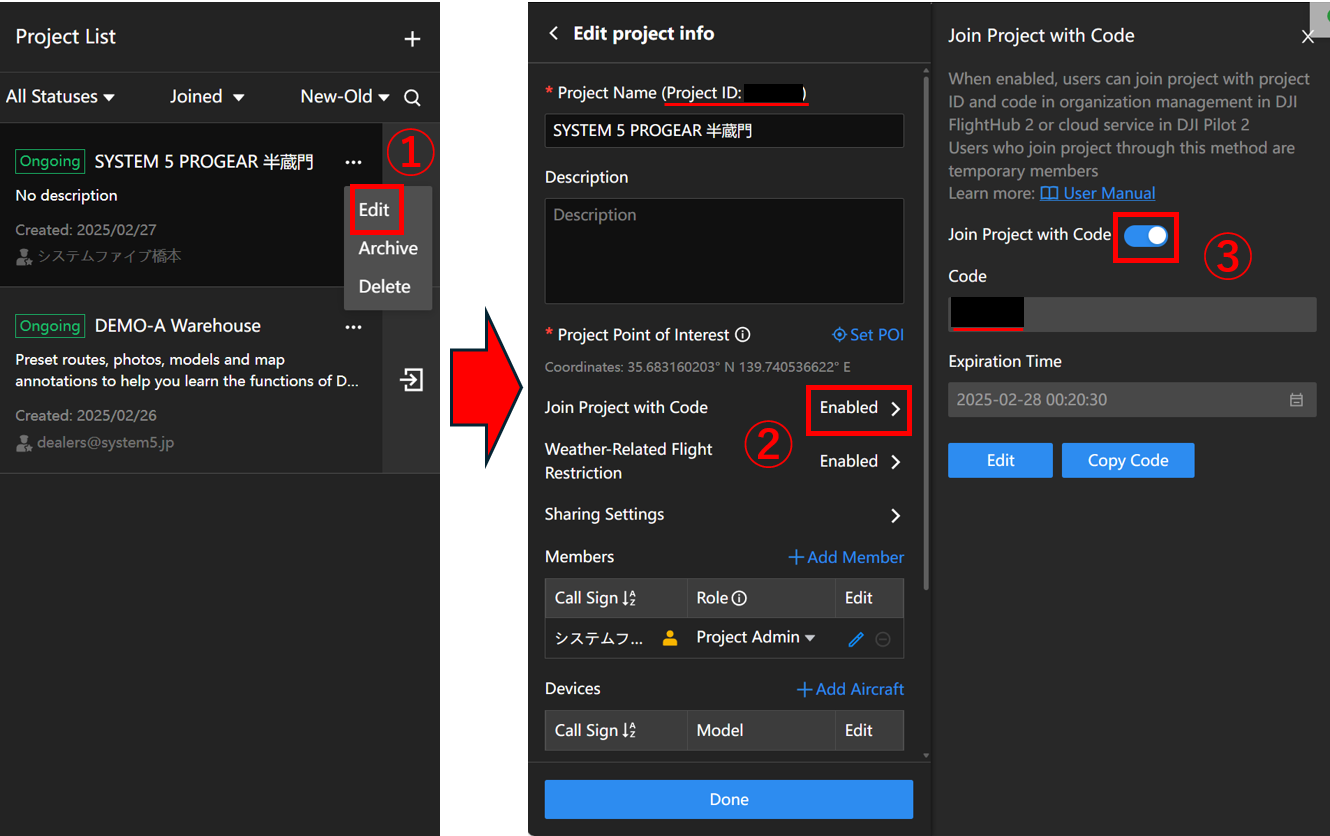Click Set POI link
Viewport: 1330px width, 836px height.
(868, 335)
